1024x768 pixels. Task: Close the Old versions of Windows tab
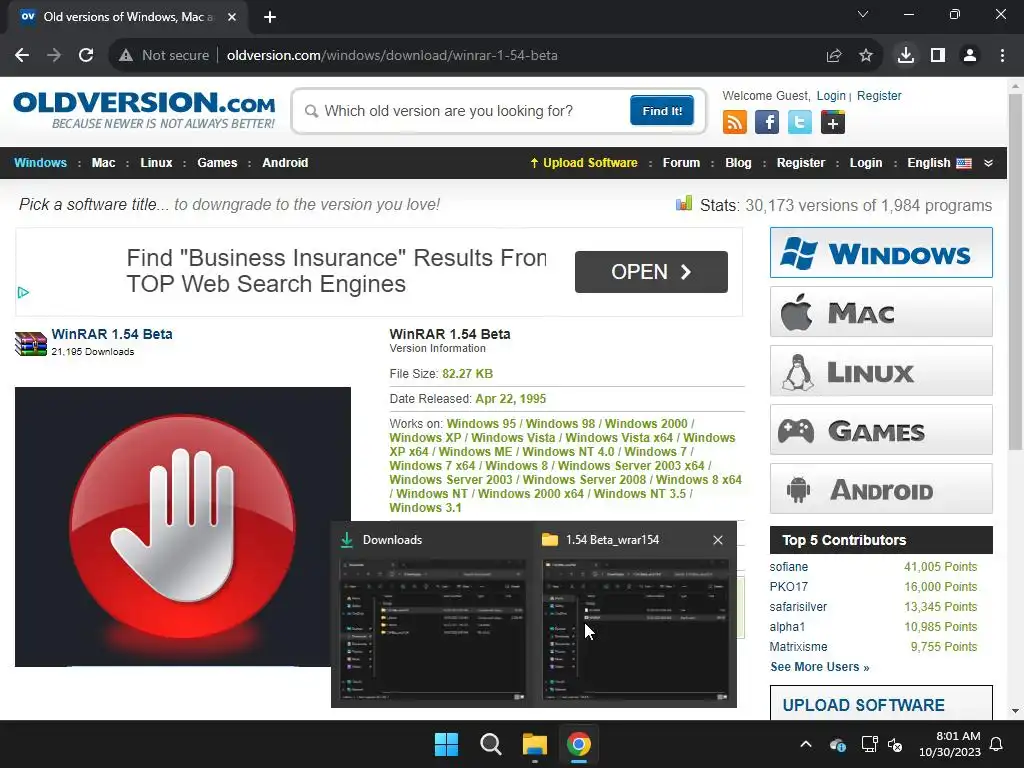tap(232, 17)
